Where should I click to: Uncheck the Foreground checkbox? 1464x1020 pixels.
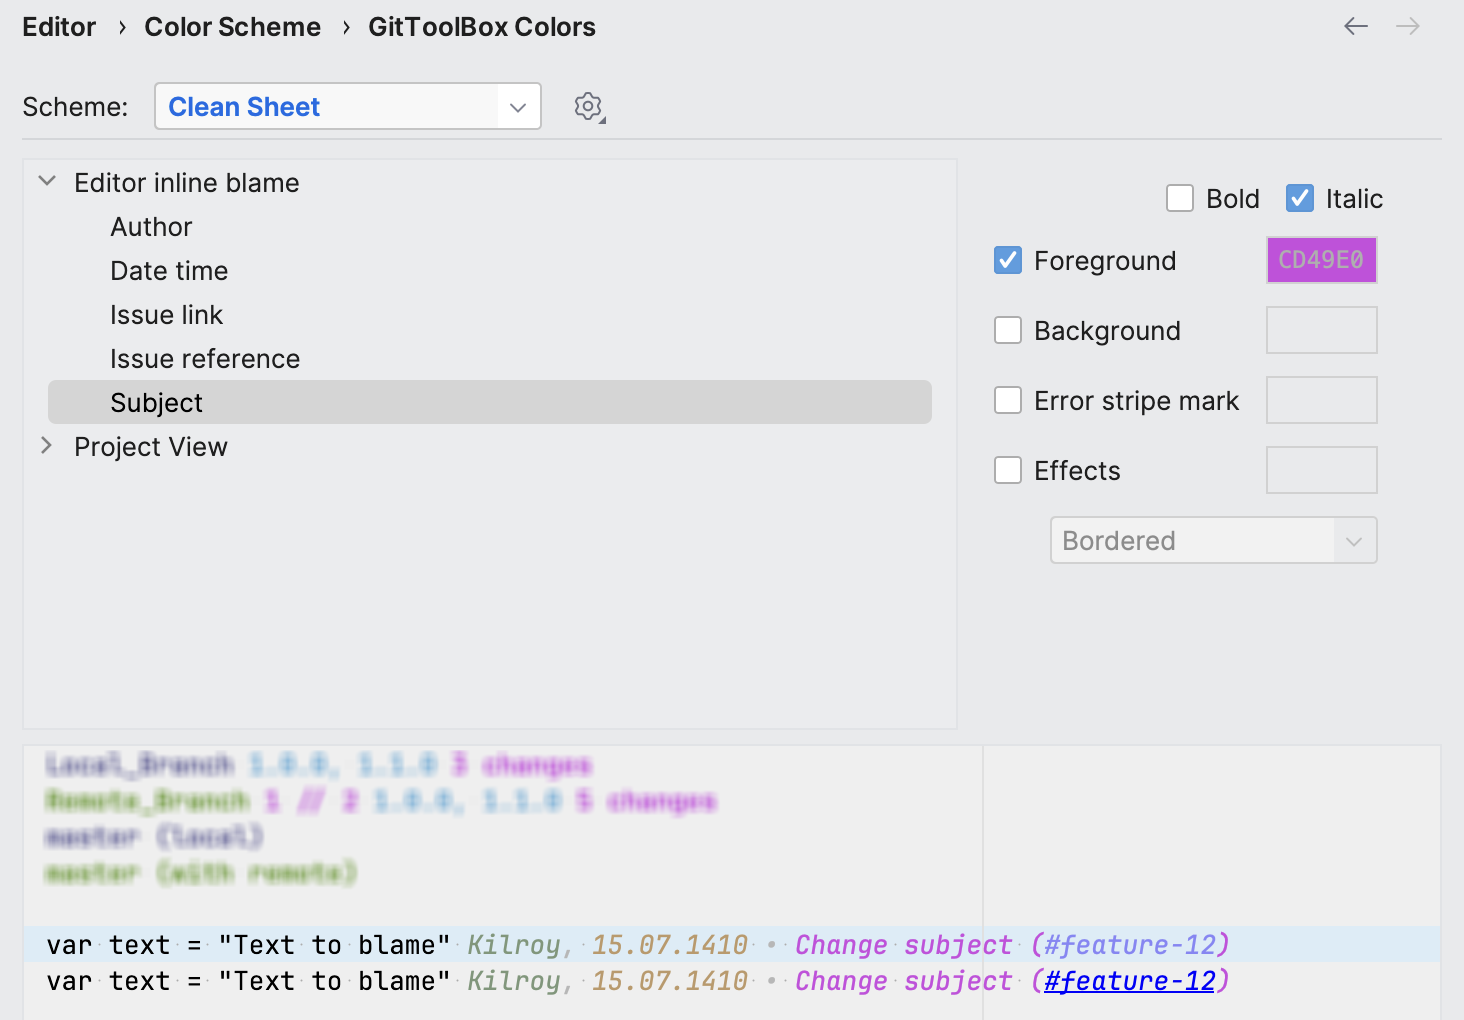[1007, 260]
